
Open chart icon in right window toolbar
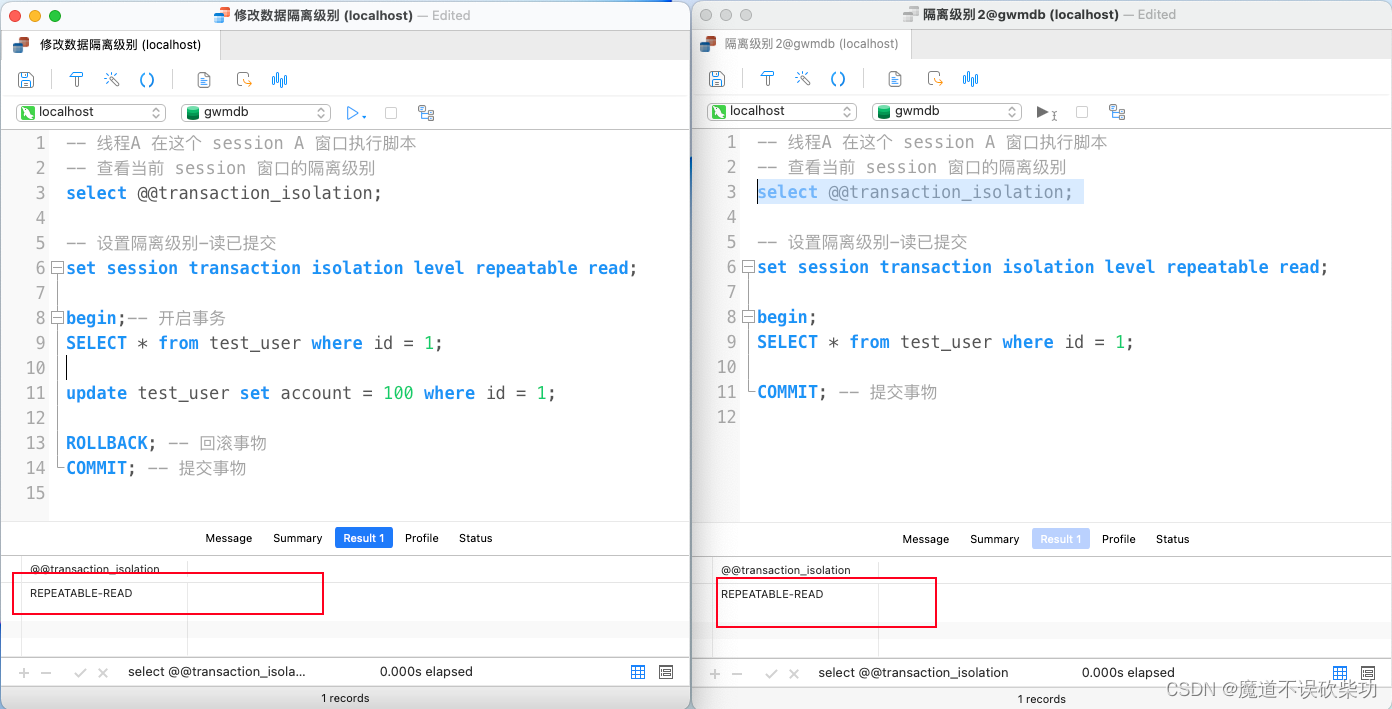click(x=971, y=79)
